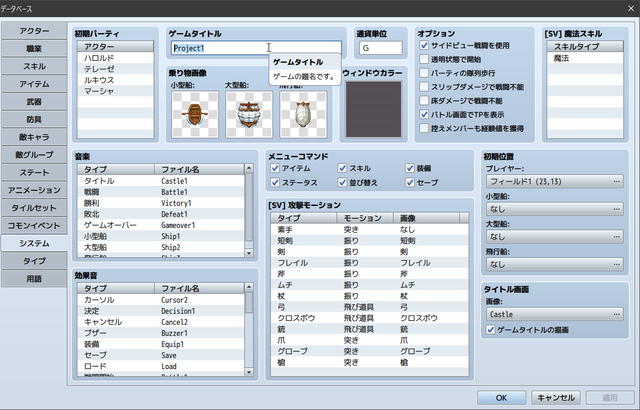Click 効果音 list scroll down arrow
The image size is (640, 410).
click(x=249, y=372)
